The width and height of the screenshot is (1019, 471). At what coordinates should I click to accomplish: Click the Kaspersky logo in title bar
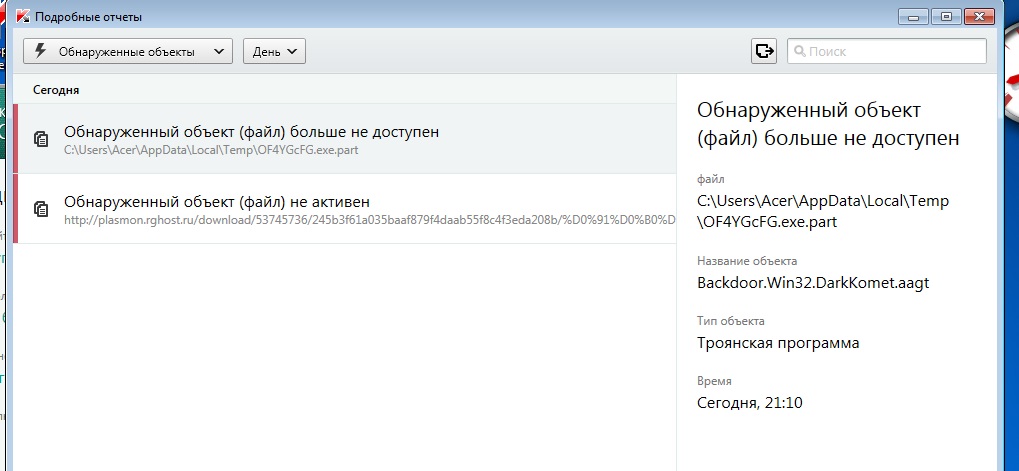coord(19,17)
